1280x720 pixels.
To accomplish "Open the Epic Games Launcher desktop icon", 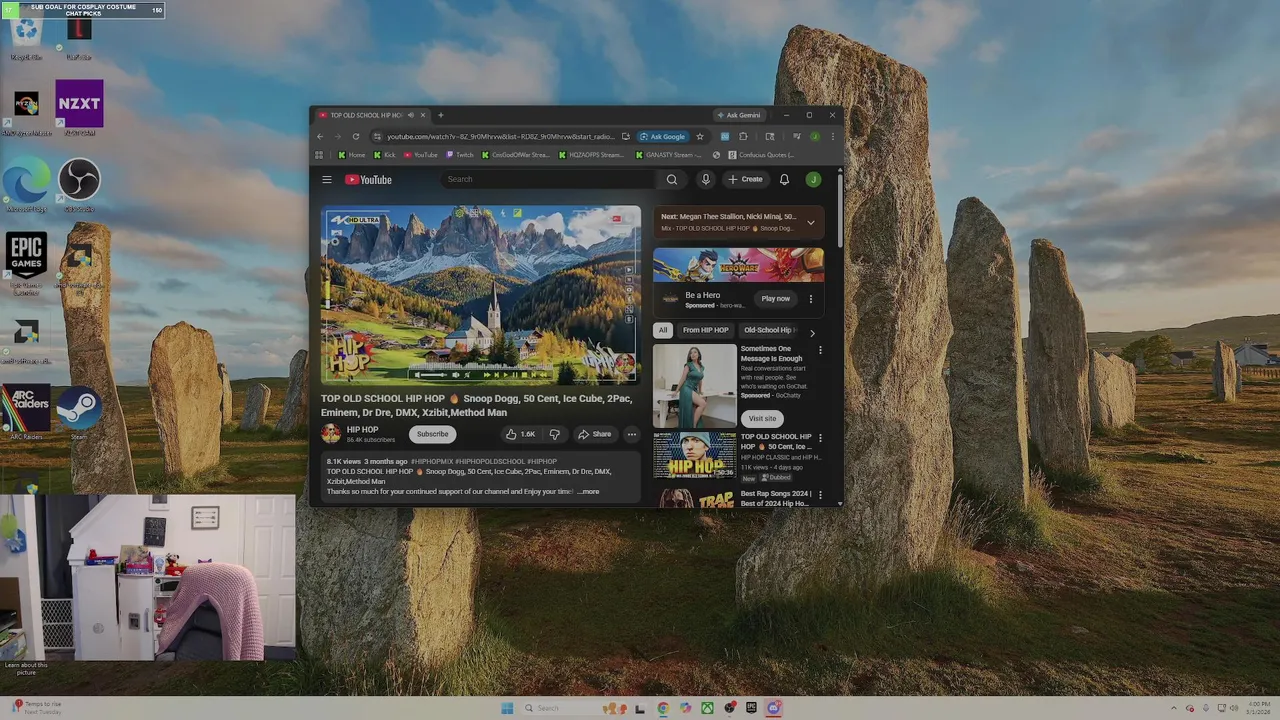I will (26, 263).
